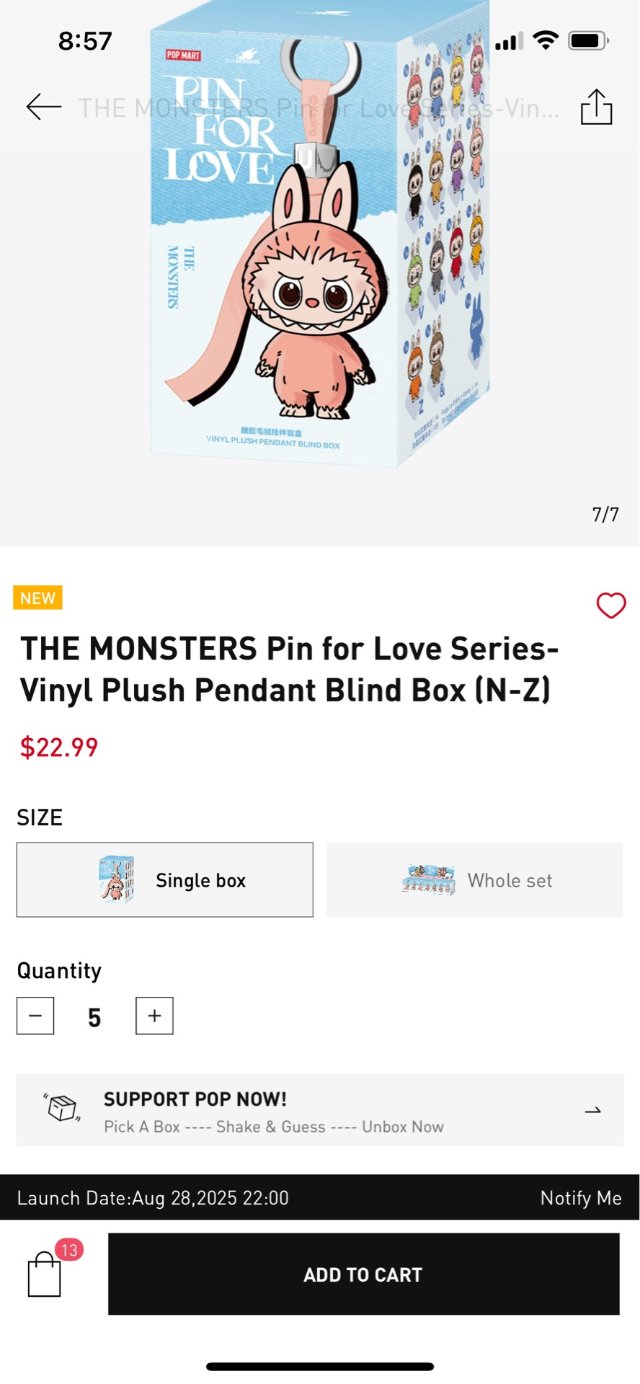Select the Whole set size option
Screen dimensions: 640x1384
pos(510,881)
